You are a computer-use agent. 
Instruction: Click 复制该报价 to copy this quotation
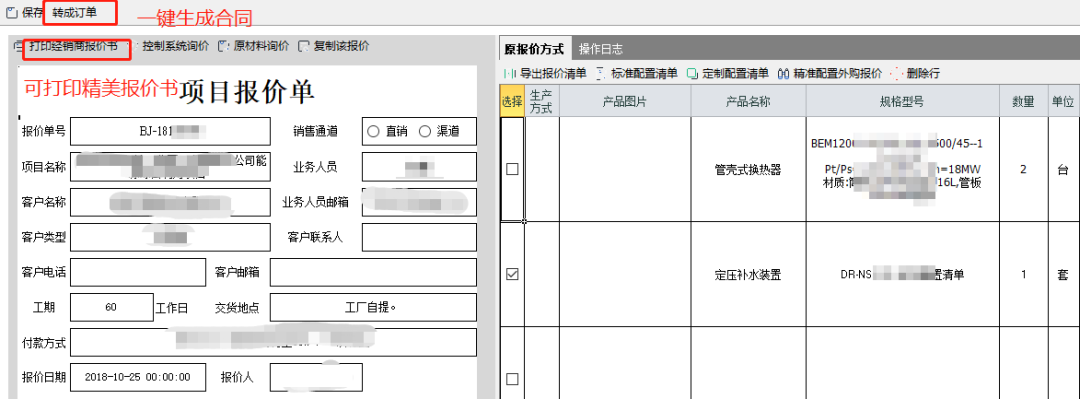click(x=342, y=47)
